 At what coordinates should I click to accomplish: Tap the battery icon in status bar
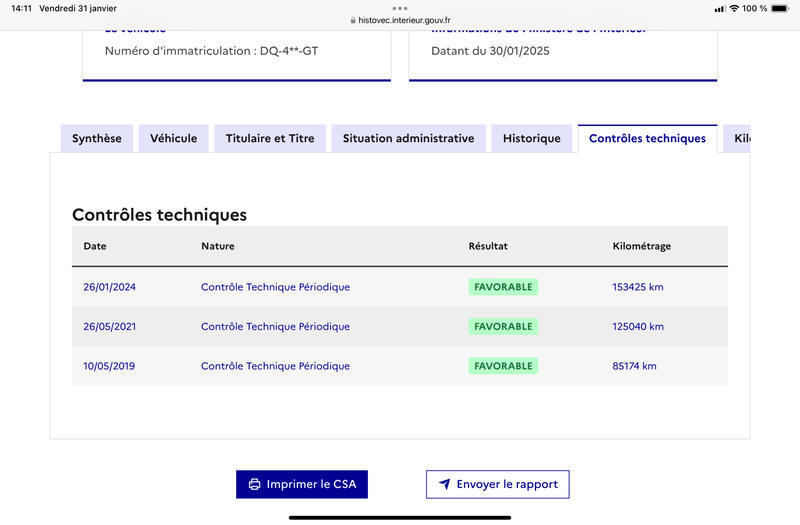(x=780, y=8)
